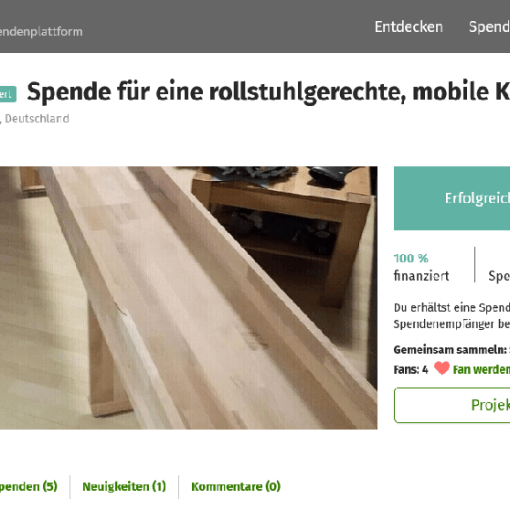Open the wooden ramp project photo
The width and height of the screenshot is (510, 510).
click(x=189, y=298)
